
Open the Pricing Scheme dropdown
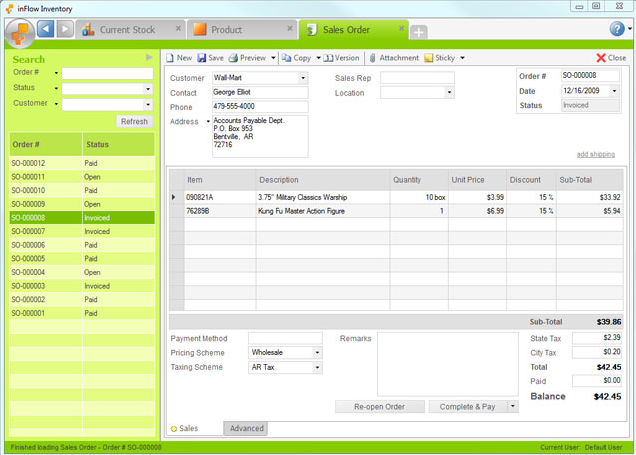tap(317, 353)
